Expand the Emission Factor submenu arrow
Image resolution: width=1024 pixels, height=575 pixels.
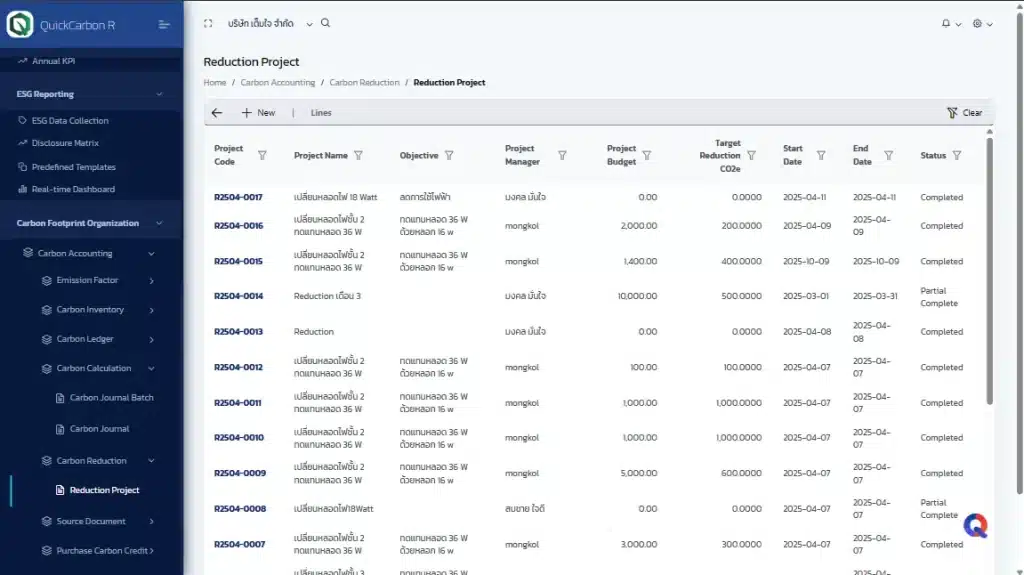(152, 280)
